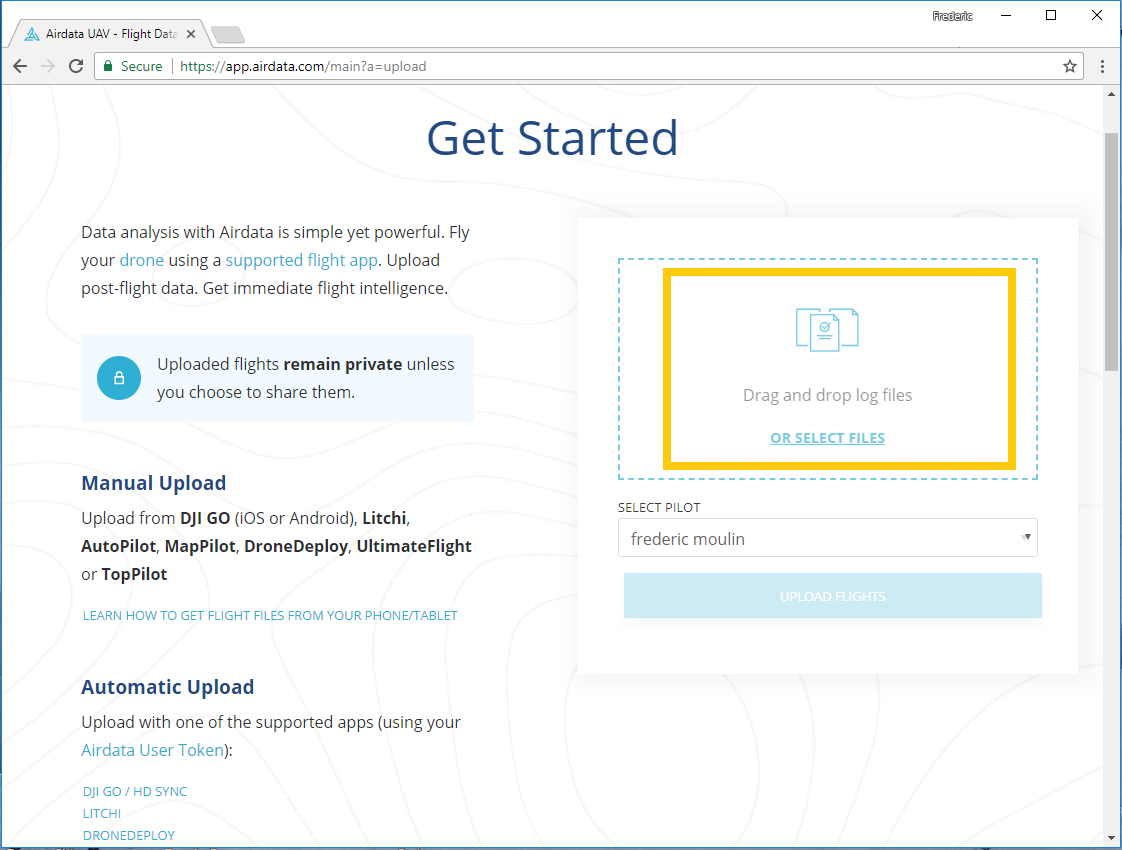Open Learn how to get flight files link

tap(270, 615)
